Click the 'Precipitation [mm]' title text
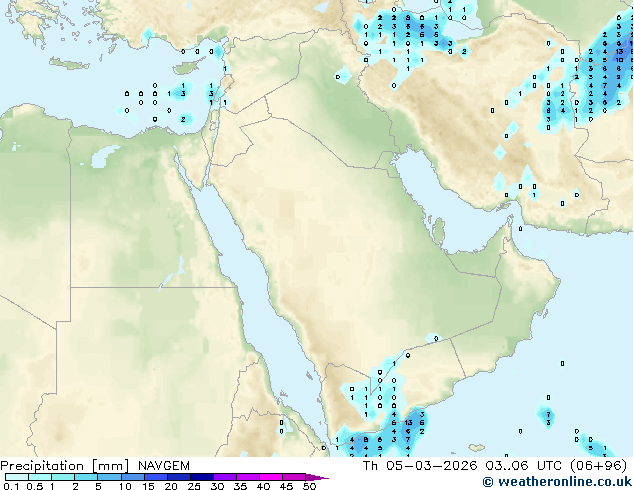Viewport: 634px width, 490px height. [65, 466]
